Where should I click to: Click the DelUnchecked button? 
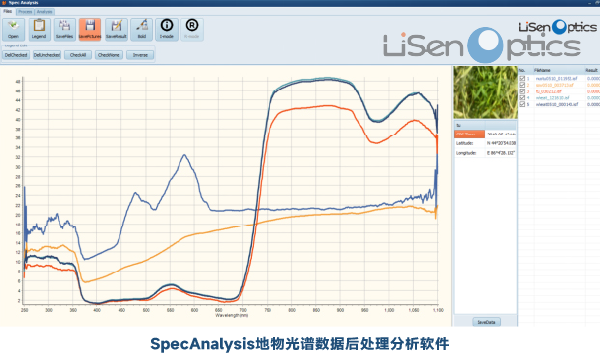(x=47, y=55)
